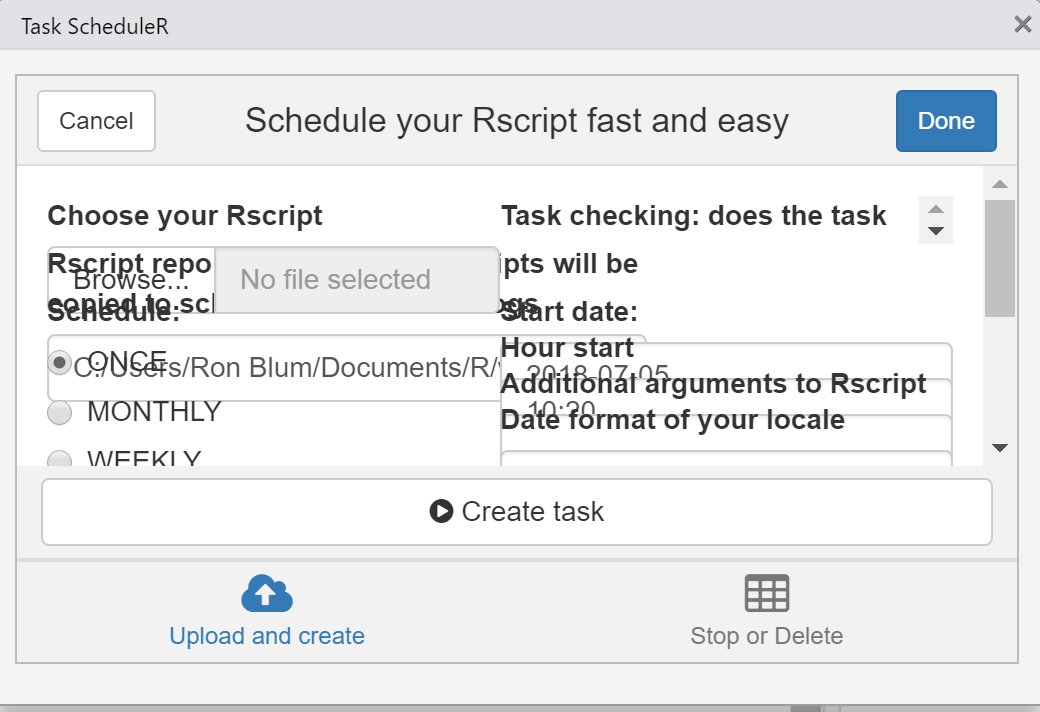Click the No file selected field
This screenshot has width=1040, height=712.
click(357, 280)
